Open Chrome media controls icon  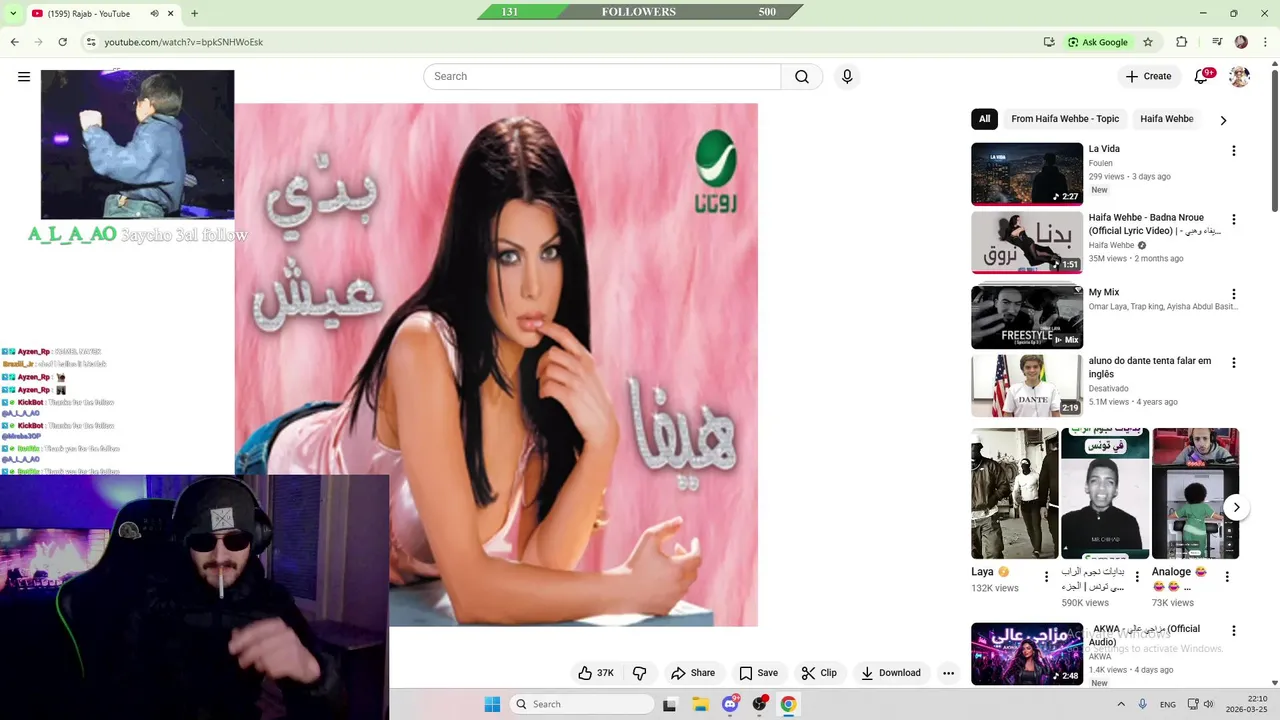point(1217,42)
